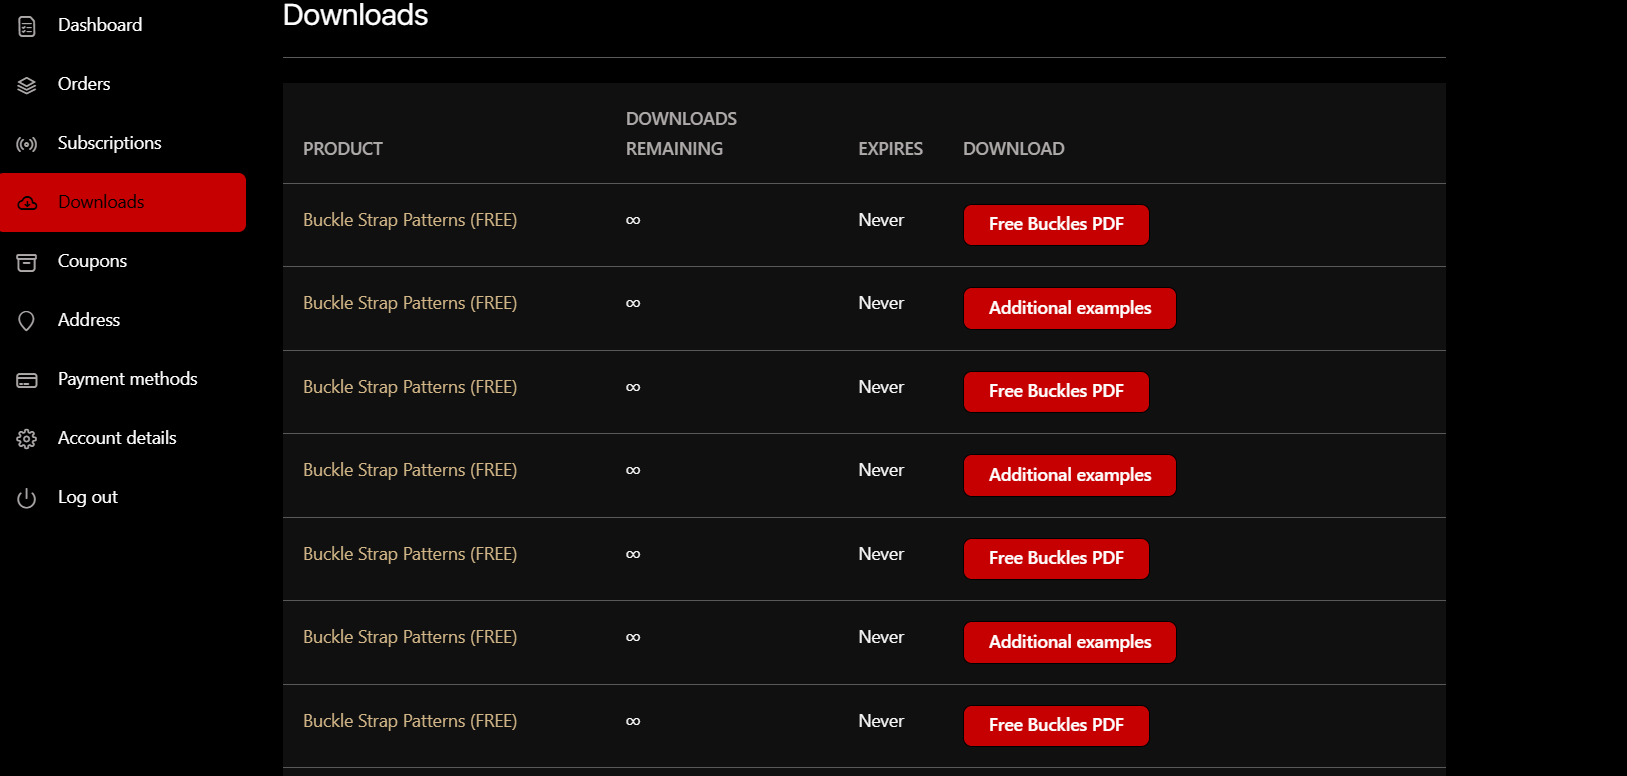Viewport: 1627px width, 776px height.
Task: Go to Subscriptions in the sidebar
Action: point(109,143)
